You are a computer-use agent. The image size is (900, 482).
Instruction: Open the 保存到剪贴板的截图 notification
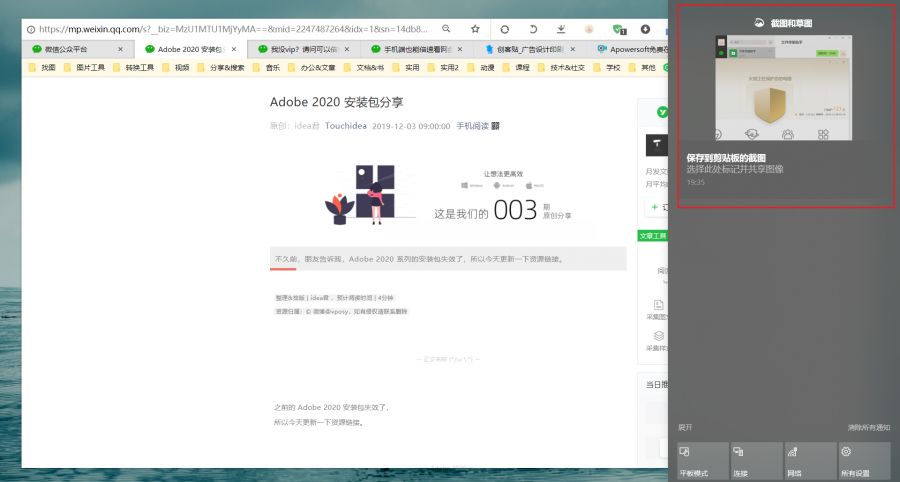786,106
